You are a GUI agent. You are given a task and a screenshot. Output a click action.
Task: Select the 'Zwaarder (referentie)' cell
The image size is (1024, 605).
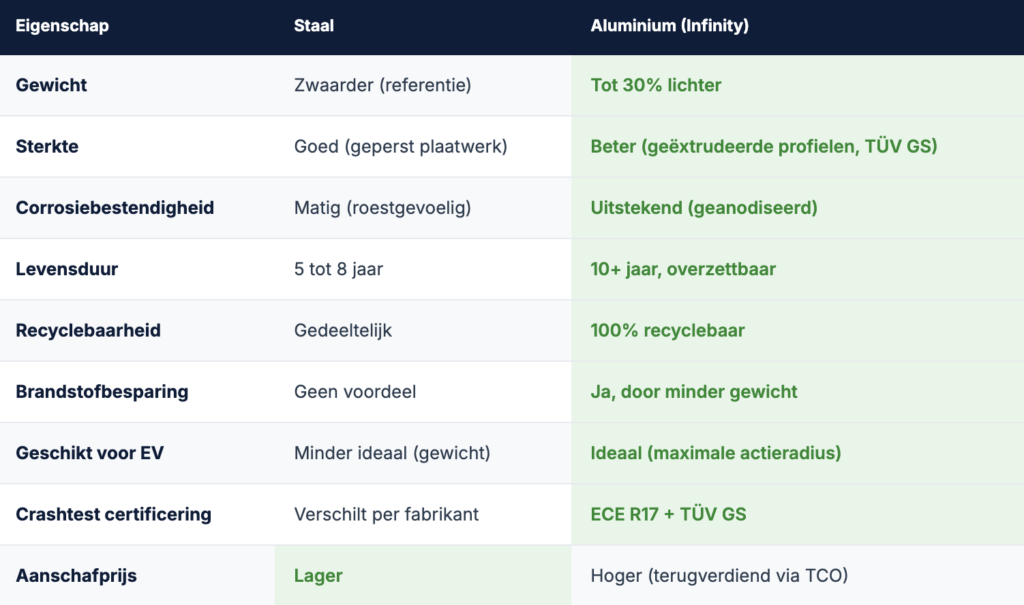[x=382, y=85]
